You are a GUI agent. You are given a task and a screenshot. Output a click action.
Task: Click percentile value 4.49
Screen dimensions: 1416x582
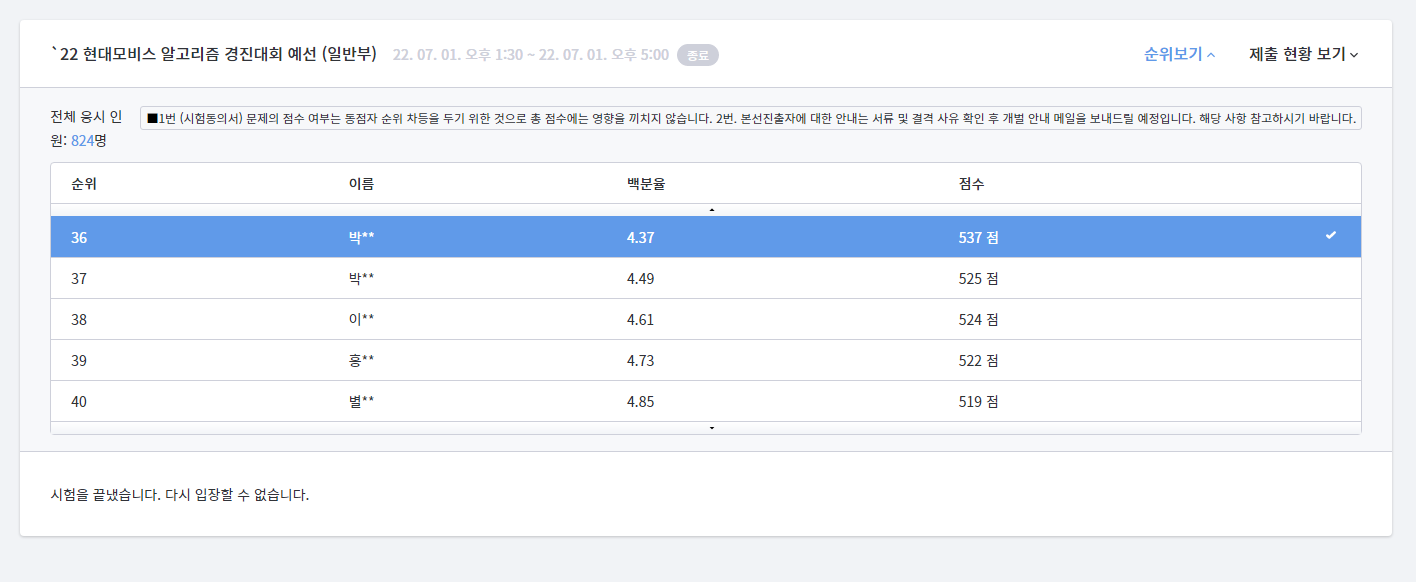point(640,279)
